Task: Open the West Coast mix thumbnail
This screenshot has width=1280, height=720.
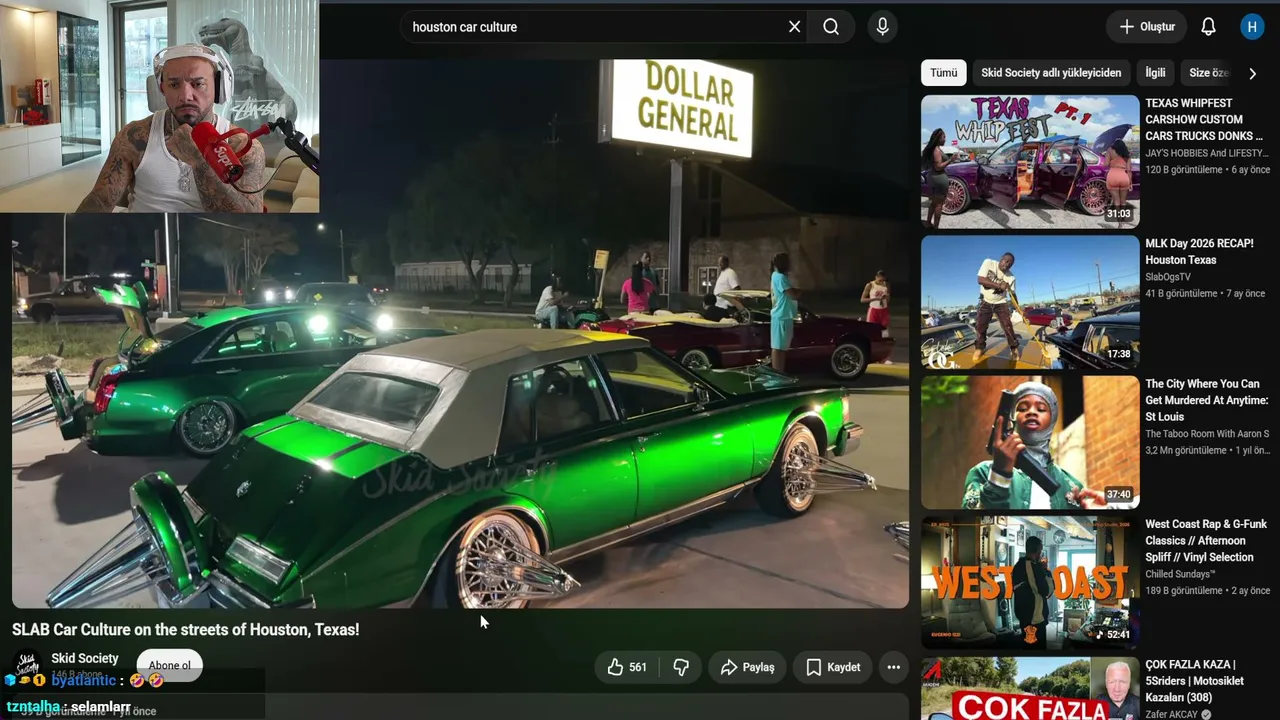Action: pos(1030,582)
